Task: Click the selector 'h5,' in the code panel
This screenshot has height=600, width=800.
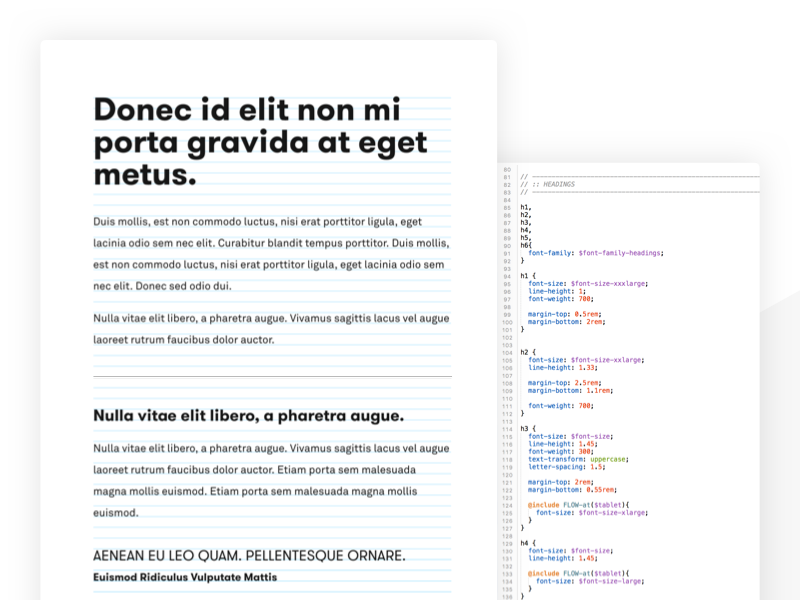Action: pos(526,238)
